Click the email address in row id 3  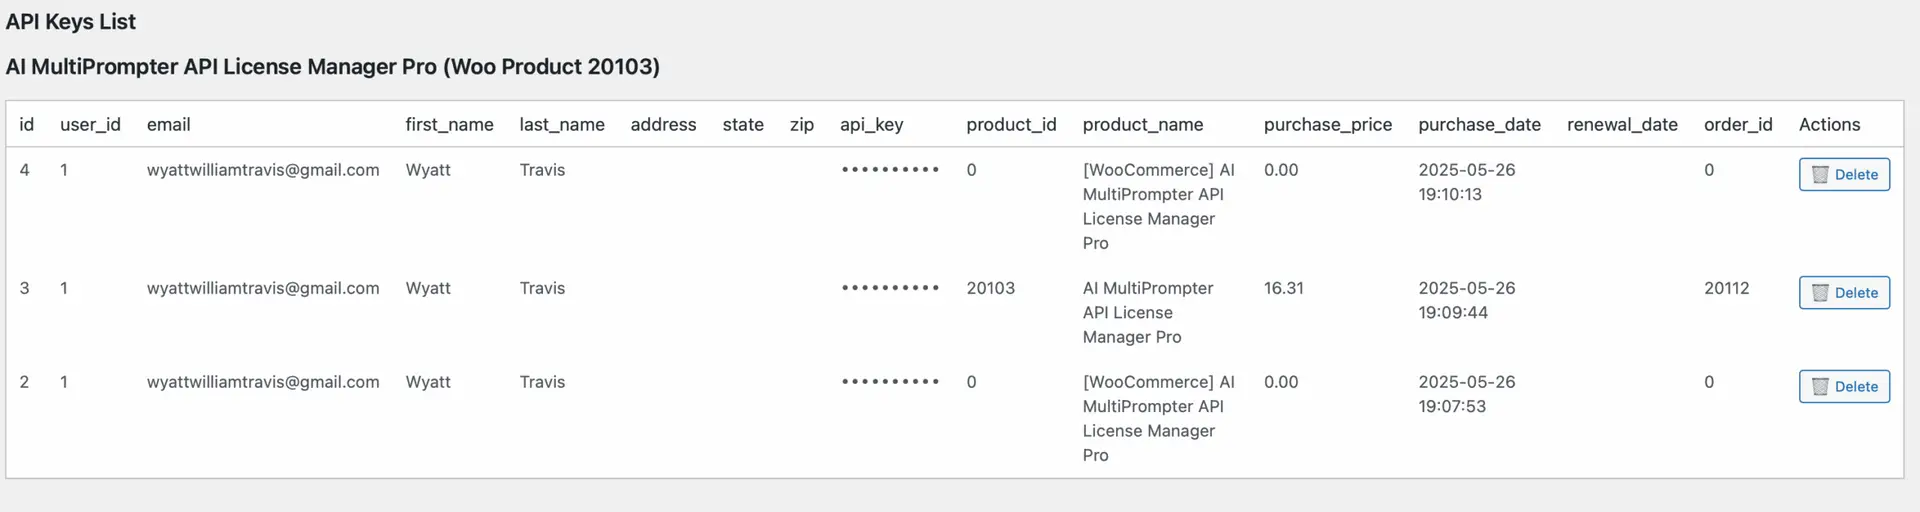(x=263, y=288)
